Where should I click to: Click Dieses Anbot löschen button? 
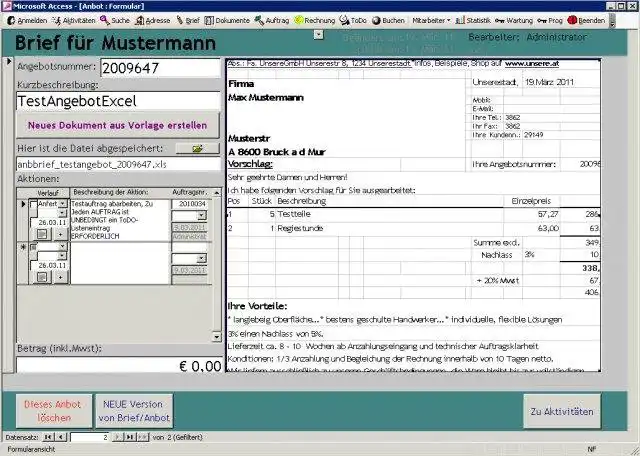coord(53,411)
